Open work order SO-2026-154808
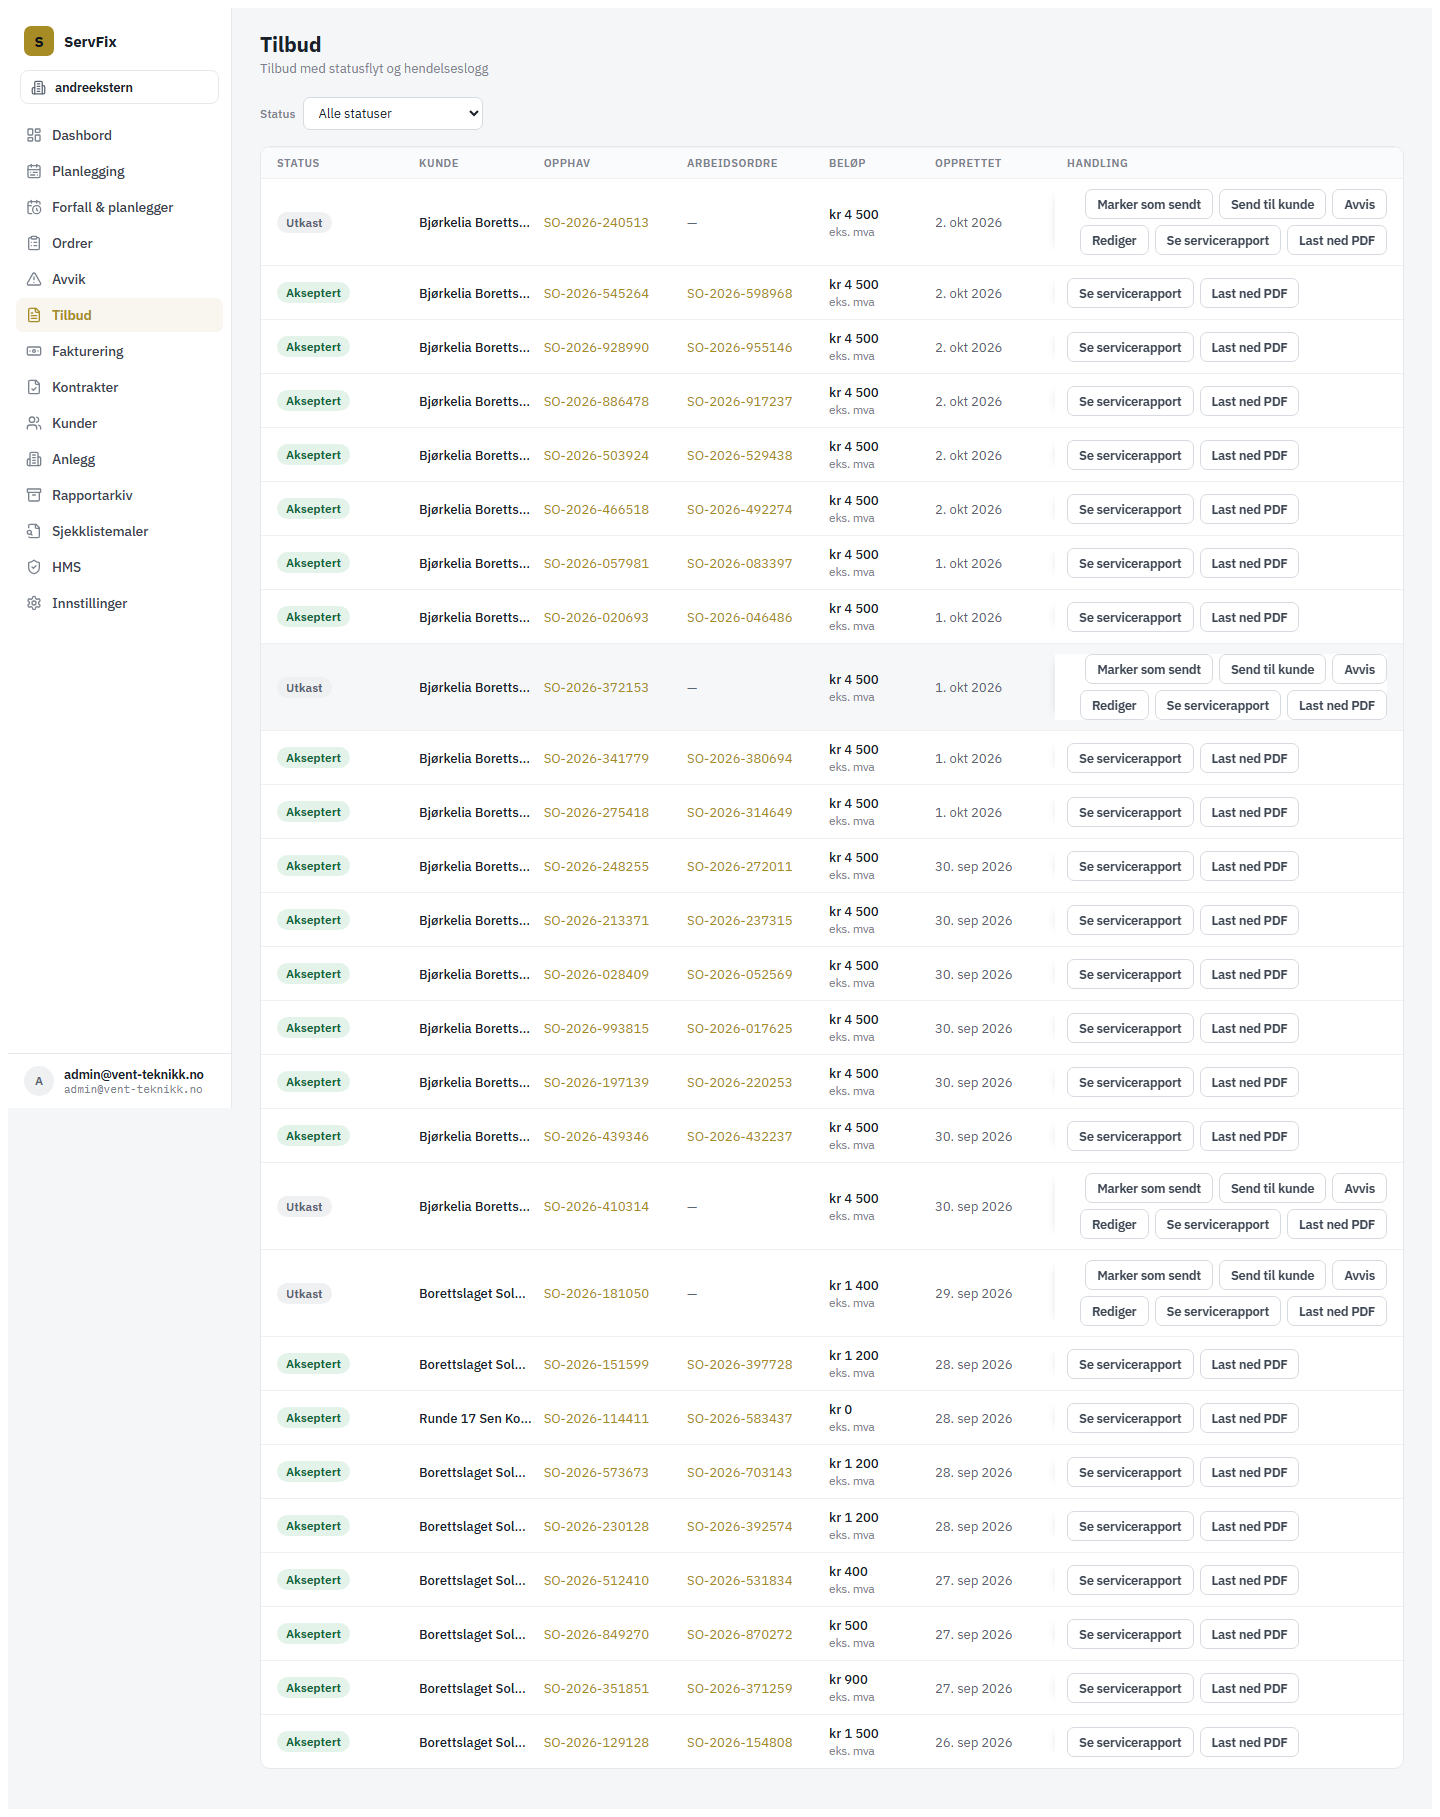1440x1817 pixels. click(739, 1742)
